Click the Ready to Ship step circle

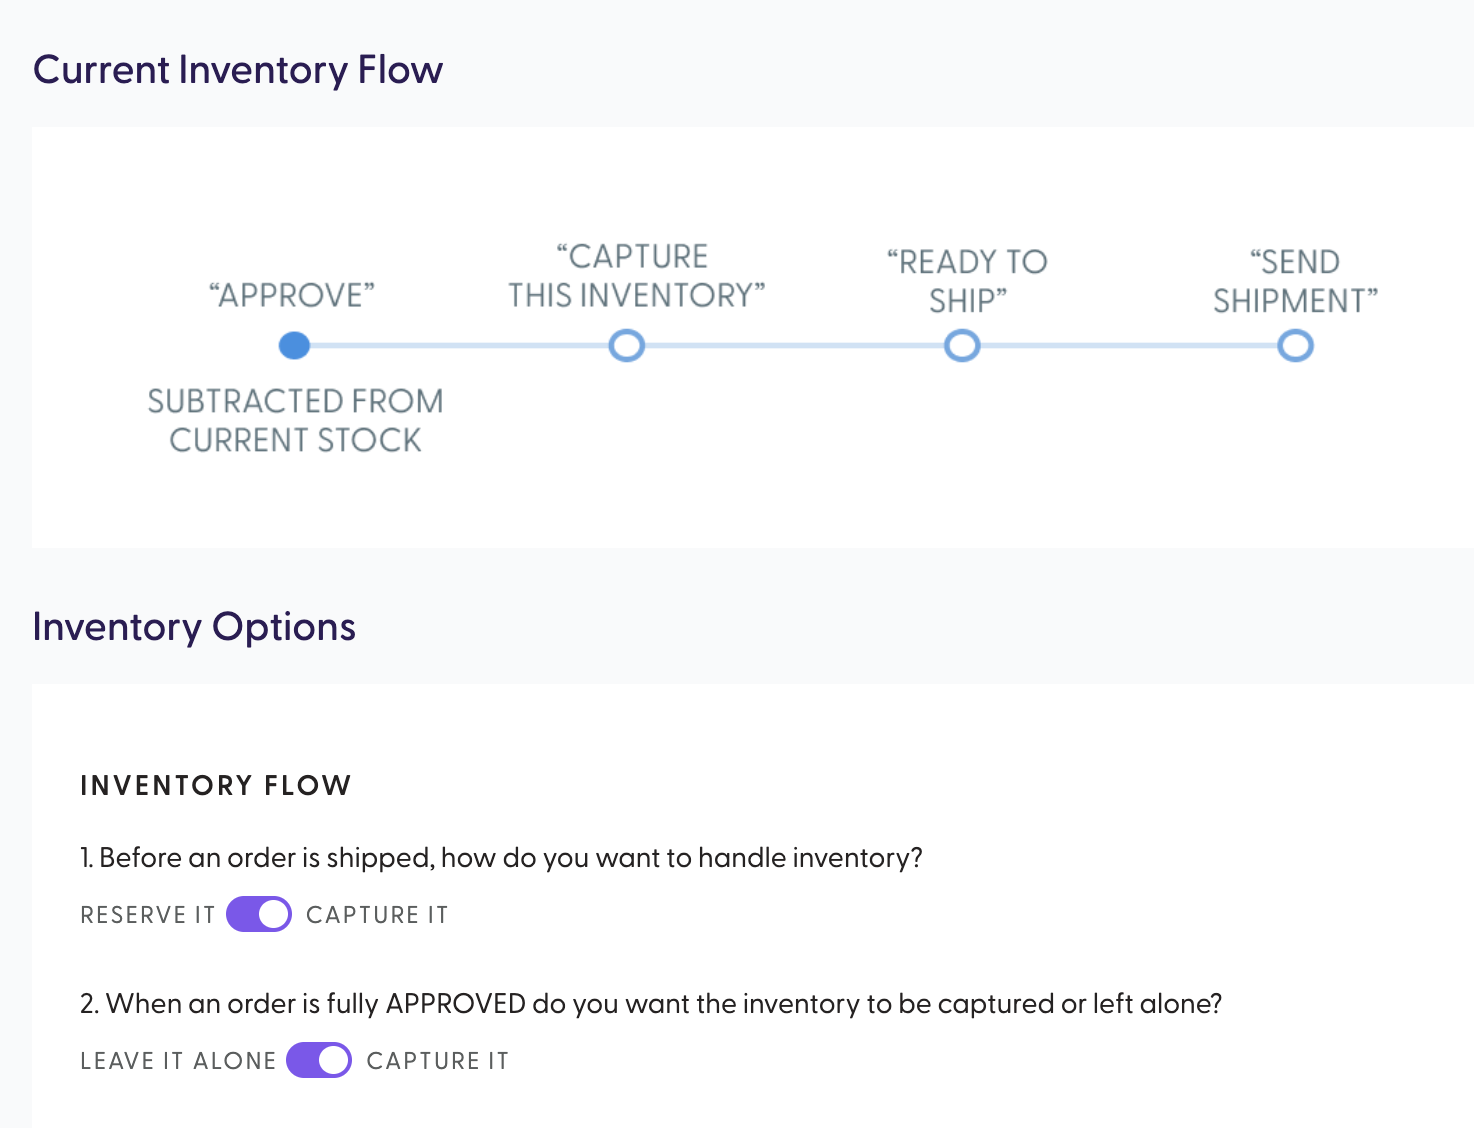pos(962,346)
